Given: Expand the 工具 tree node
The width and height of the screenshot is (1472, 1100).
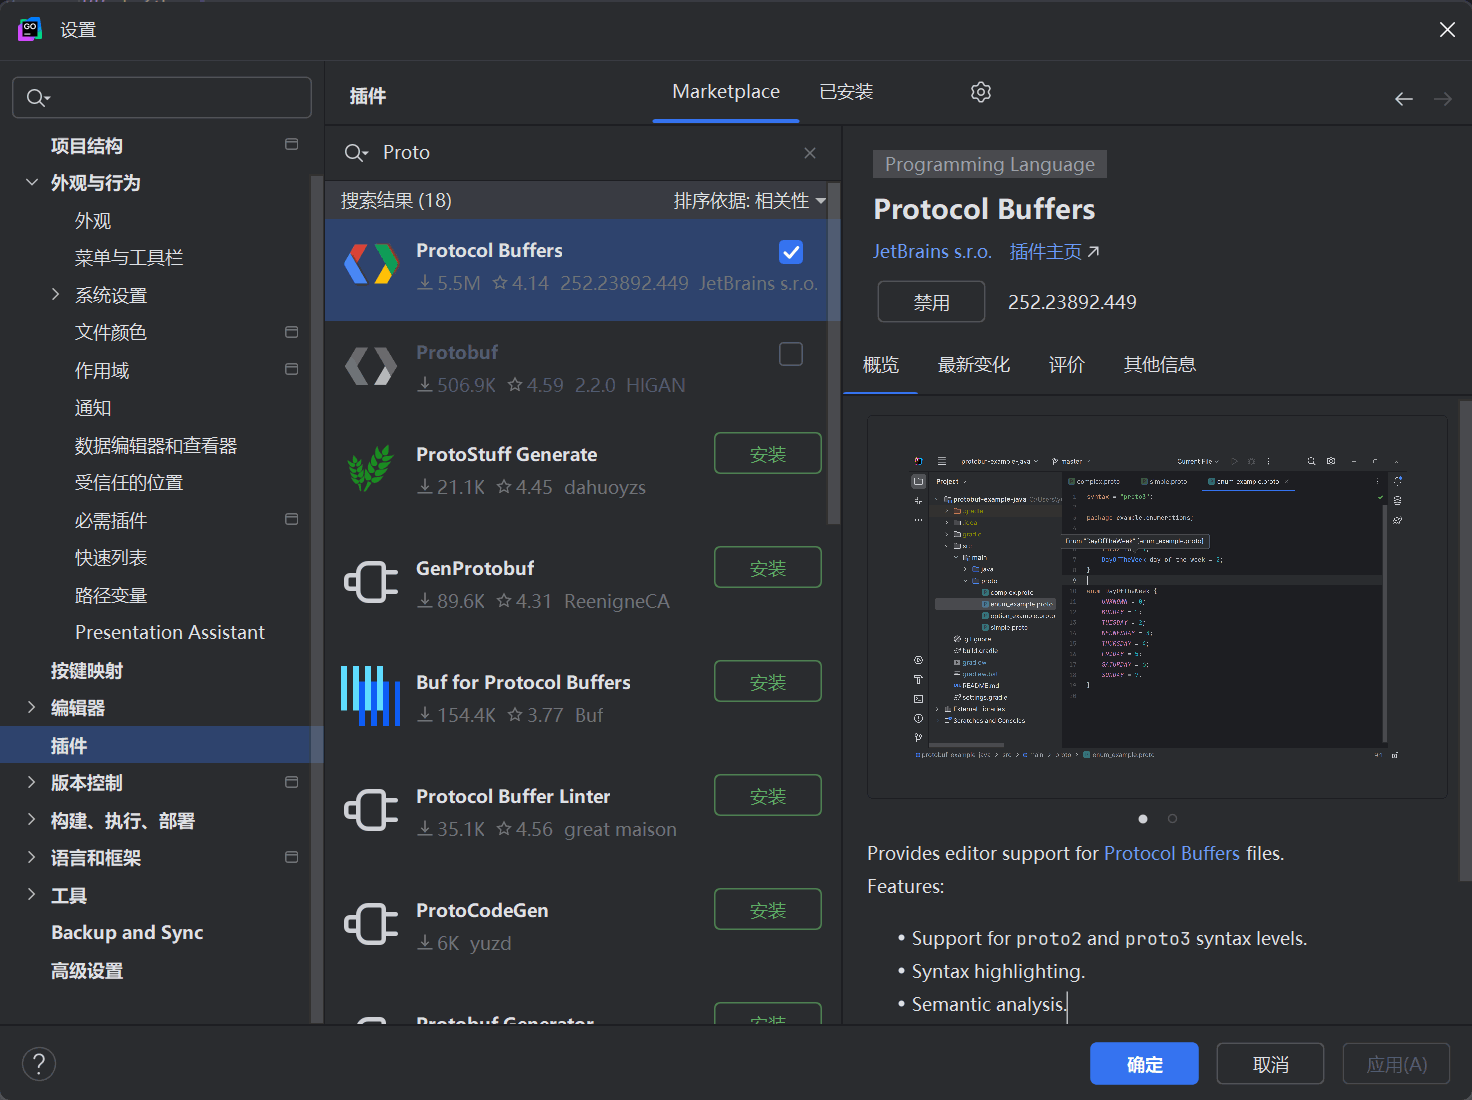Looking at the screenshot, I should pyautogui.click(x=32, y=895).
